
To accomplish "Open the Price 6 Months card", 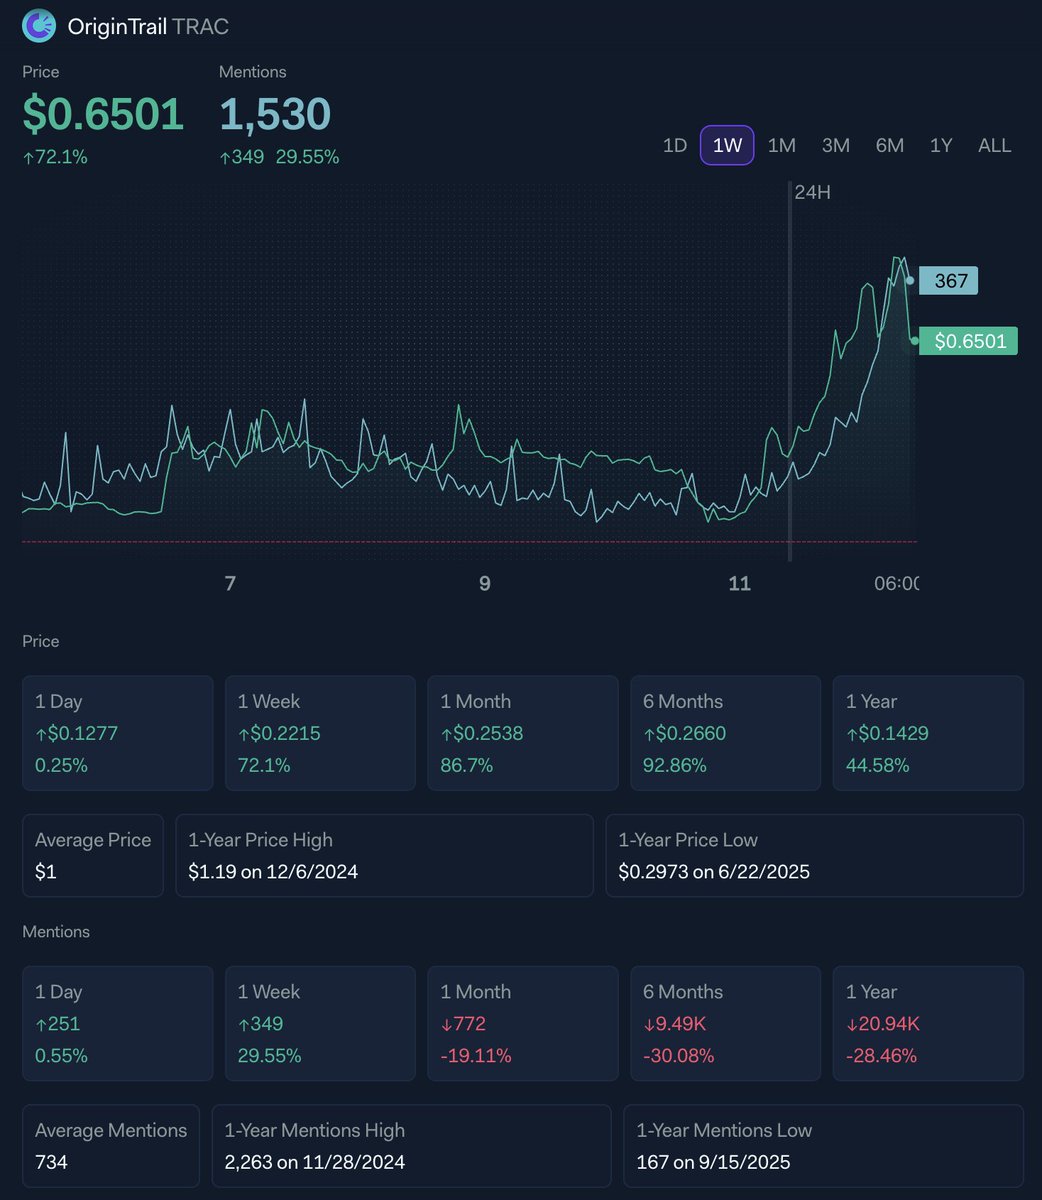I will pyautogui.click(x=726, y=733).
